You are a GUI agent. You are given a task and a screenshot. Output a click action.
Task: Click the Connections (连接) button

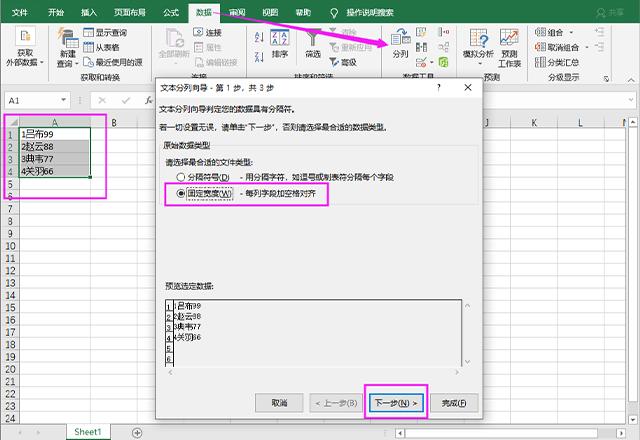pos(207,32)
